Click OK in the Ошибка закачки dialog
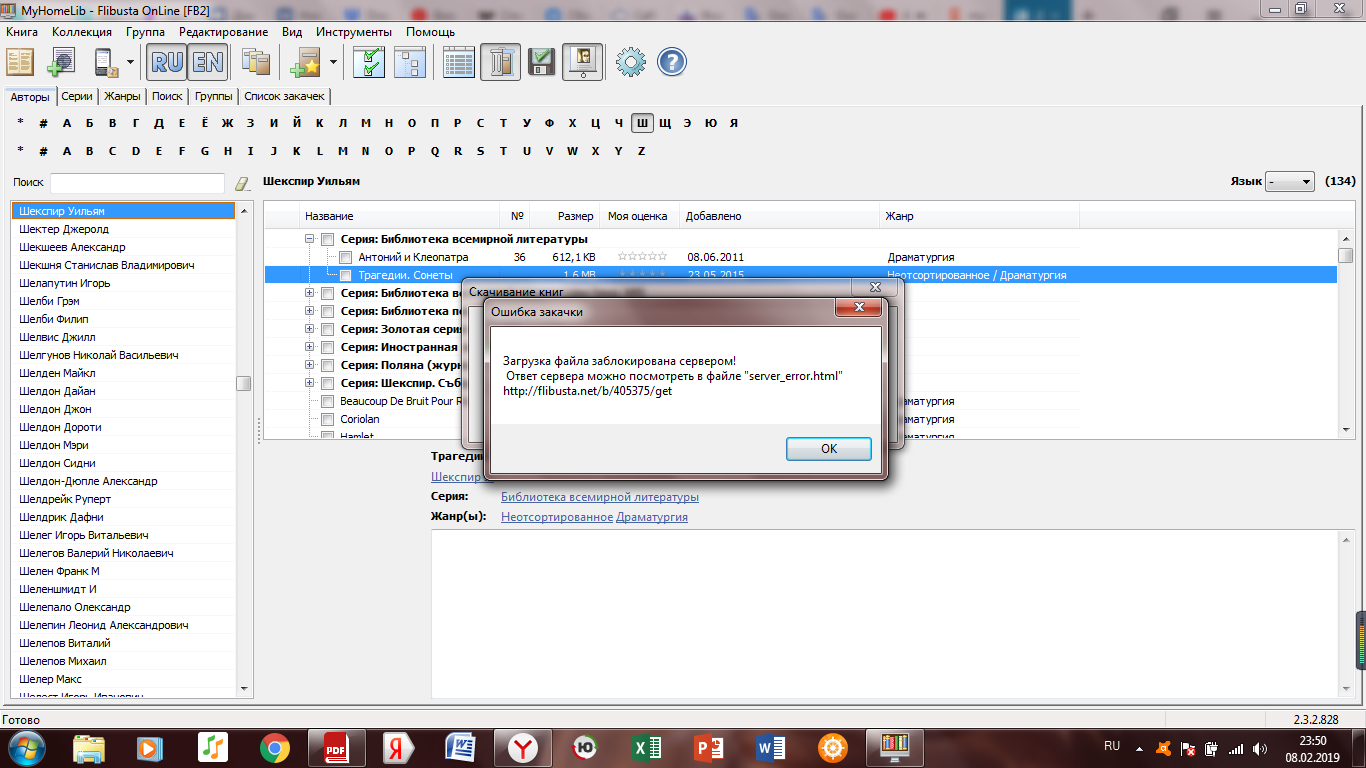1366x768 pixels. (x=829, y=449)
